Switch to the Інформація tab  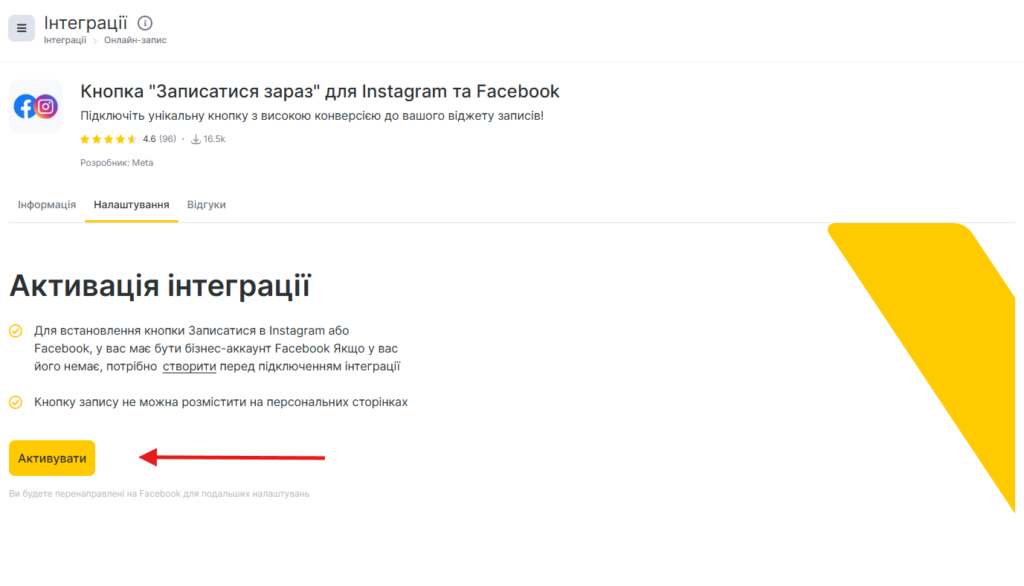(46, 205)
